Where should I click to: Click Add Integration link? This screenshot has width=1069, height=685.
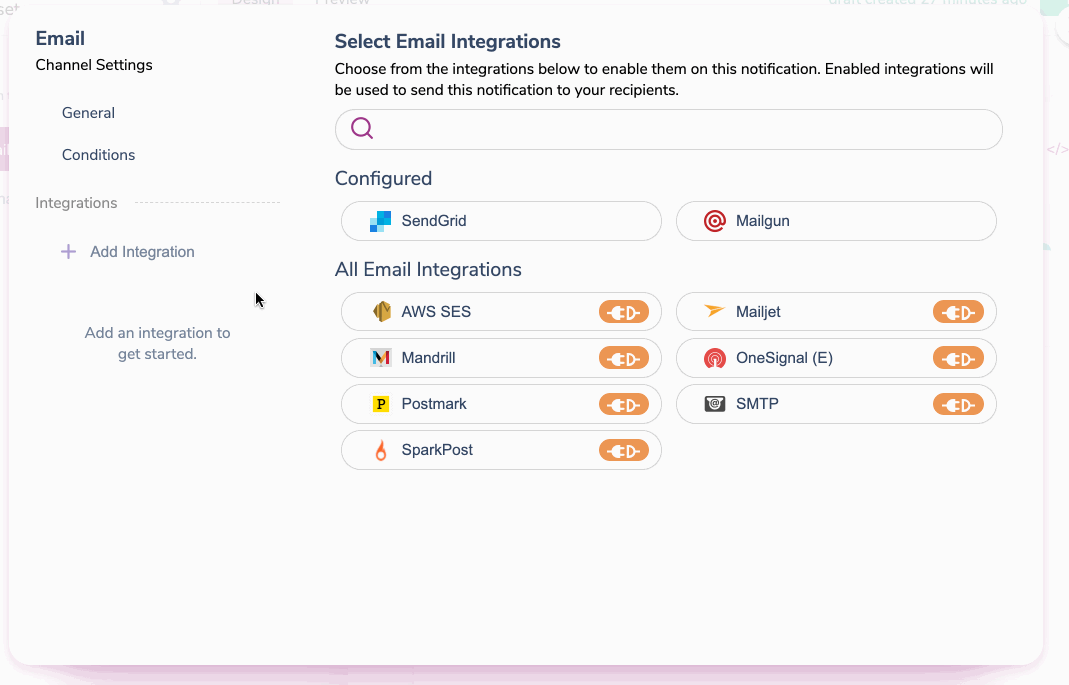(142, 252)
